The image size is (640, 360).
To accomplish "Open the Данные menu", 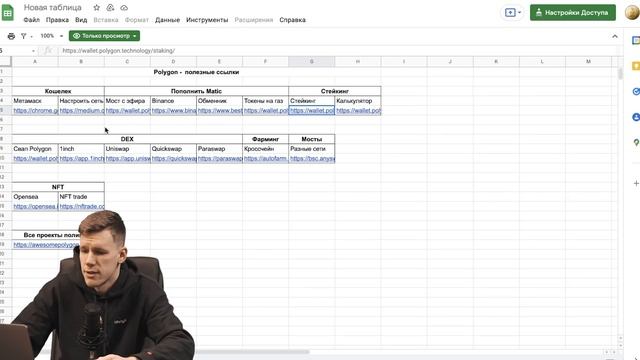I will click(x=167, y=20).
